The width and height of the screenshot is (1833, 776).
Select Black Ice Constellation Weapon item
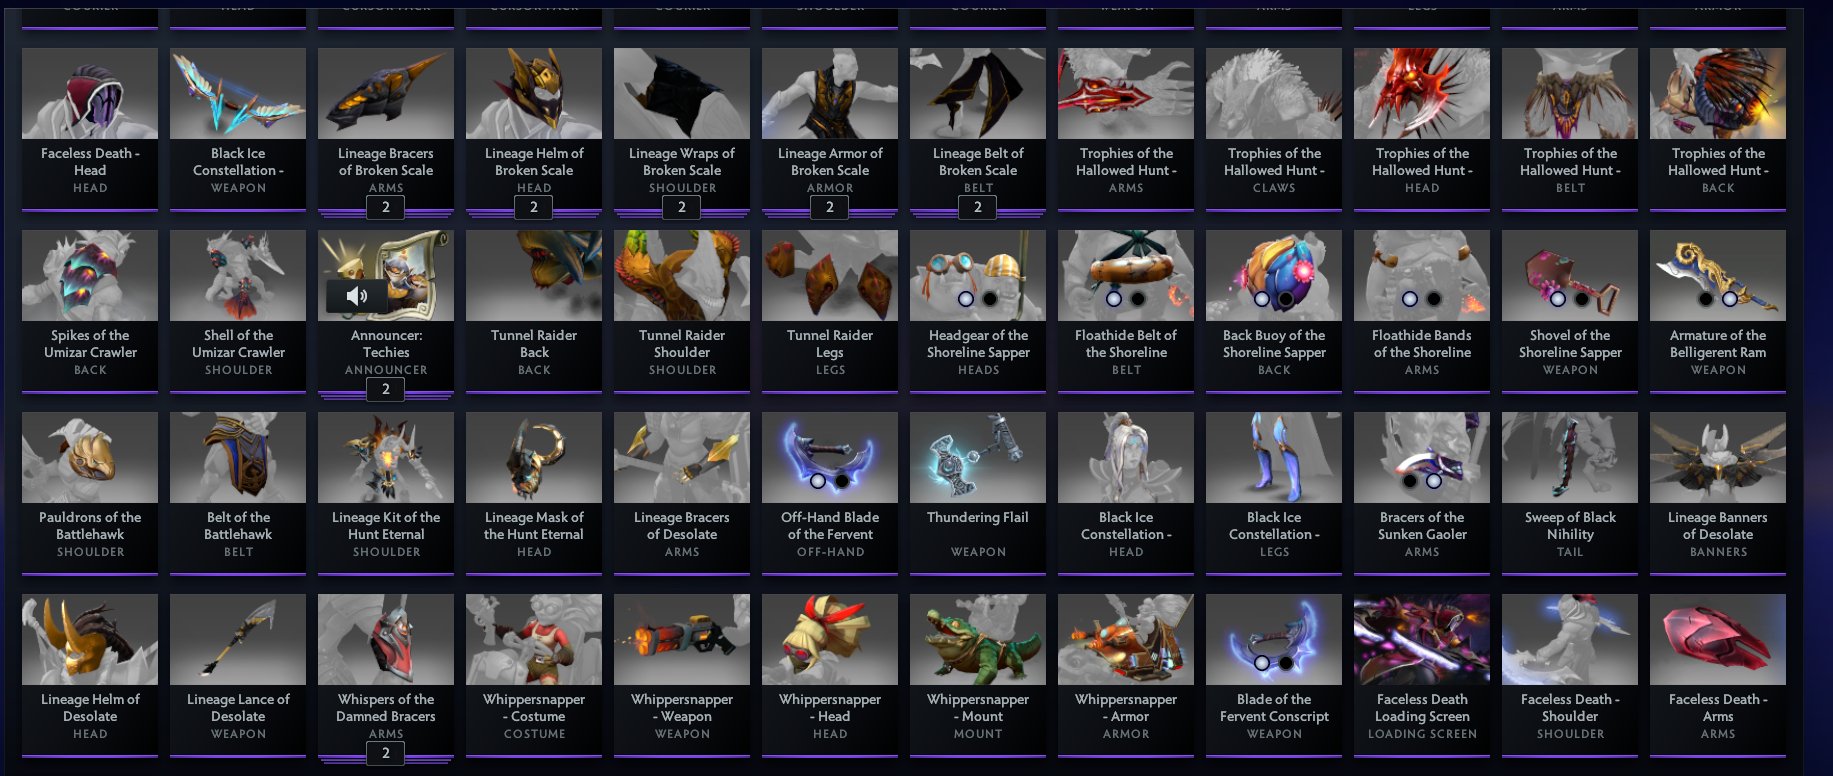[238, 129]
